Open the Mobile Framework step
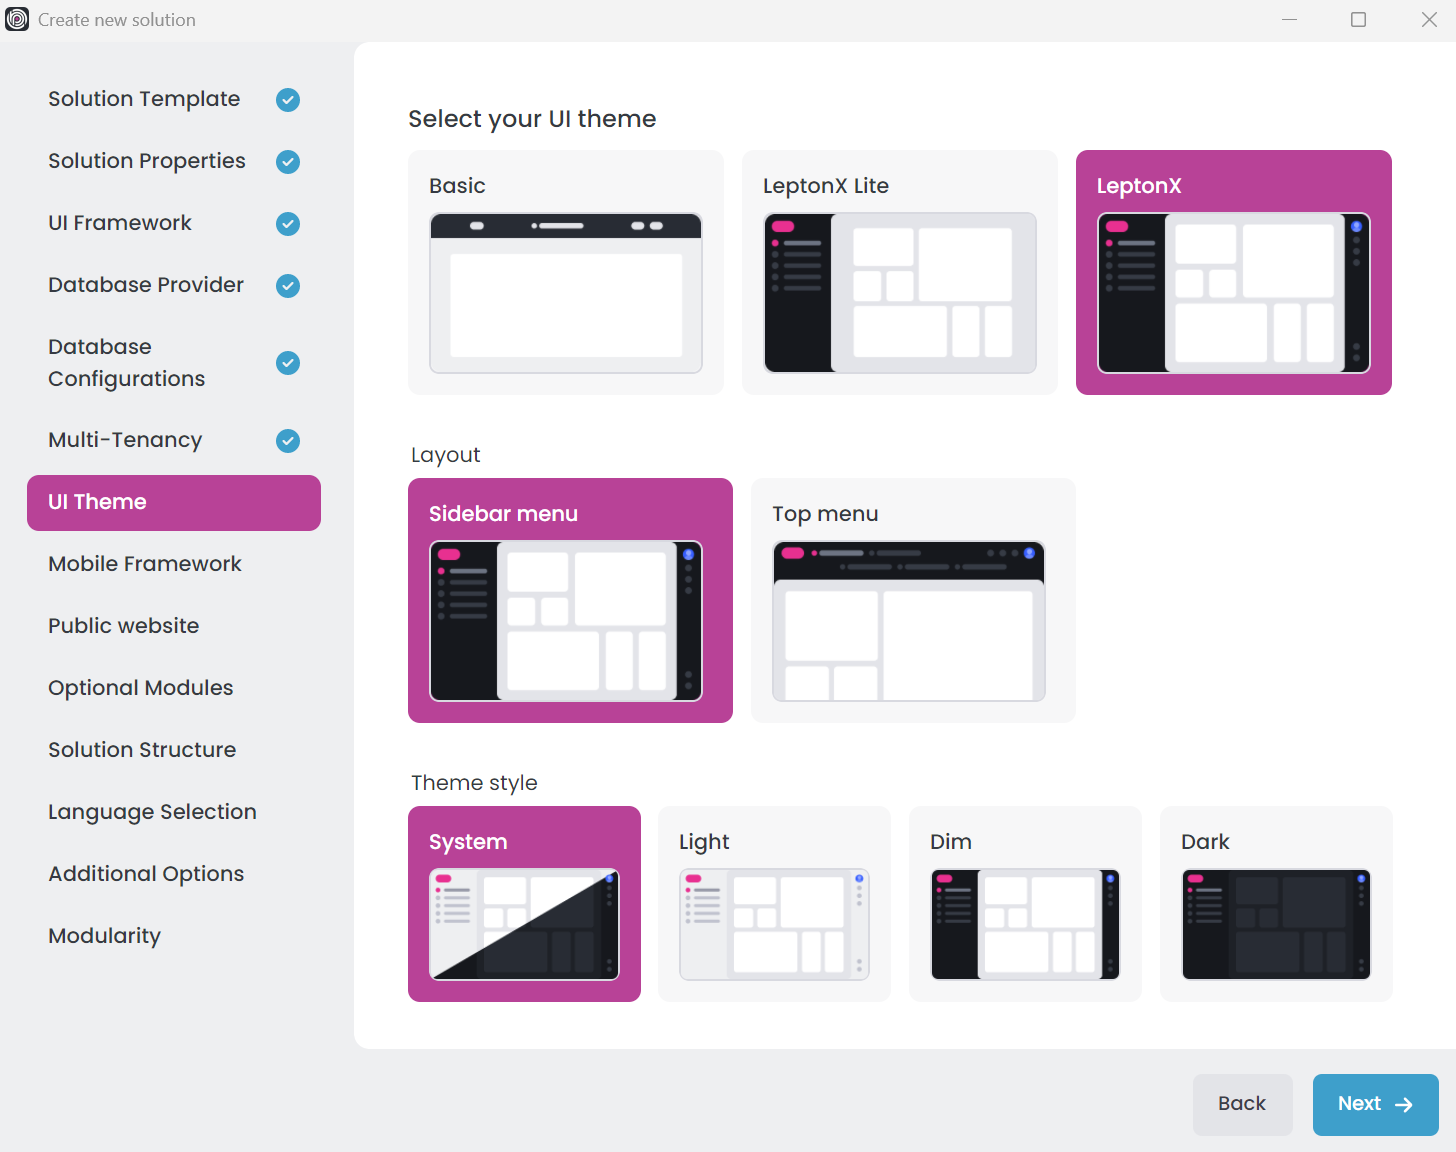1456x1152 pixels. pyautogui.click(x=174, y=564)
